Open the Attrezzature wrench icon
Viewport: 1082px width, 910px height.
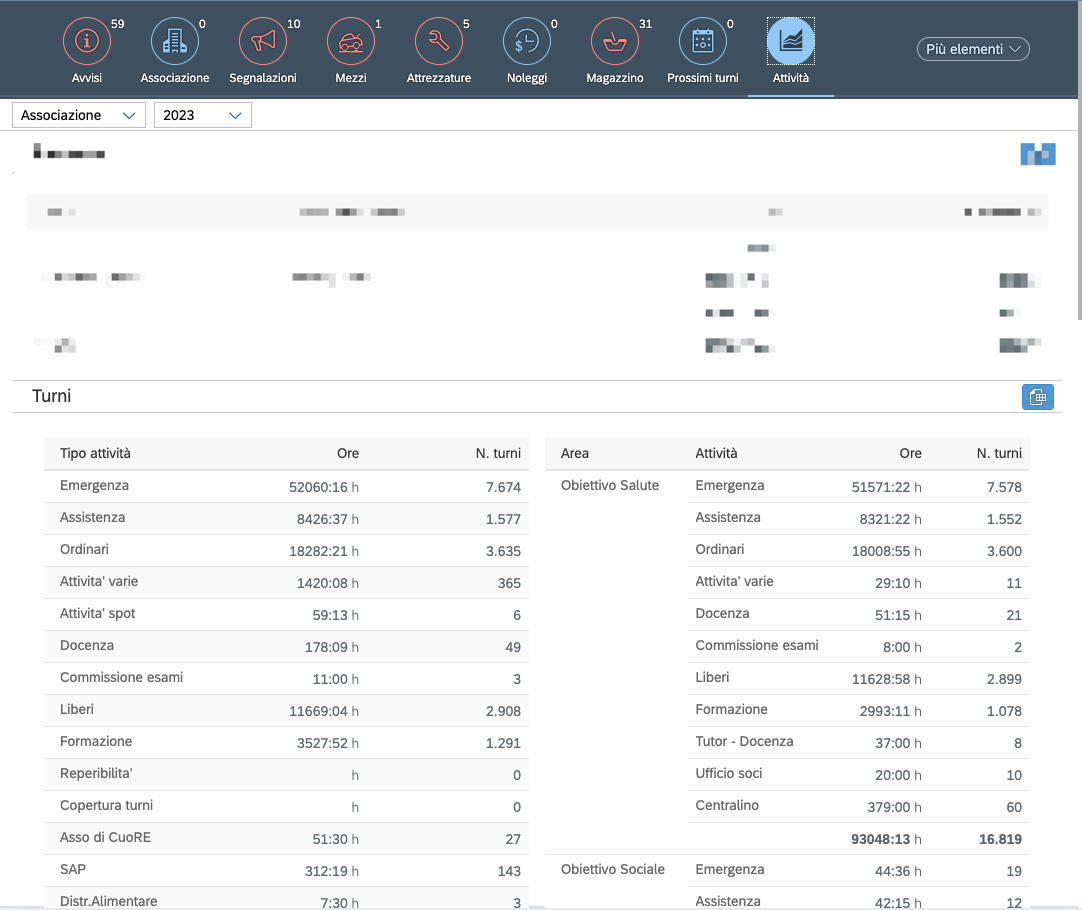439,41
